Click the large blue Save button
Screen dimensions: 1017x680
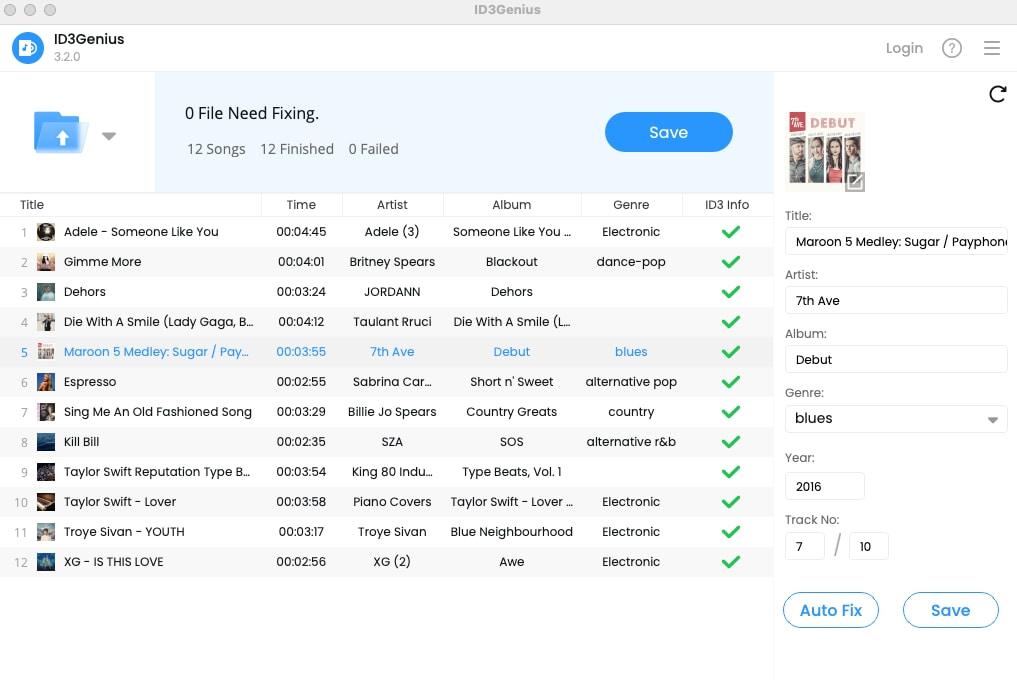[669, 132]
